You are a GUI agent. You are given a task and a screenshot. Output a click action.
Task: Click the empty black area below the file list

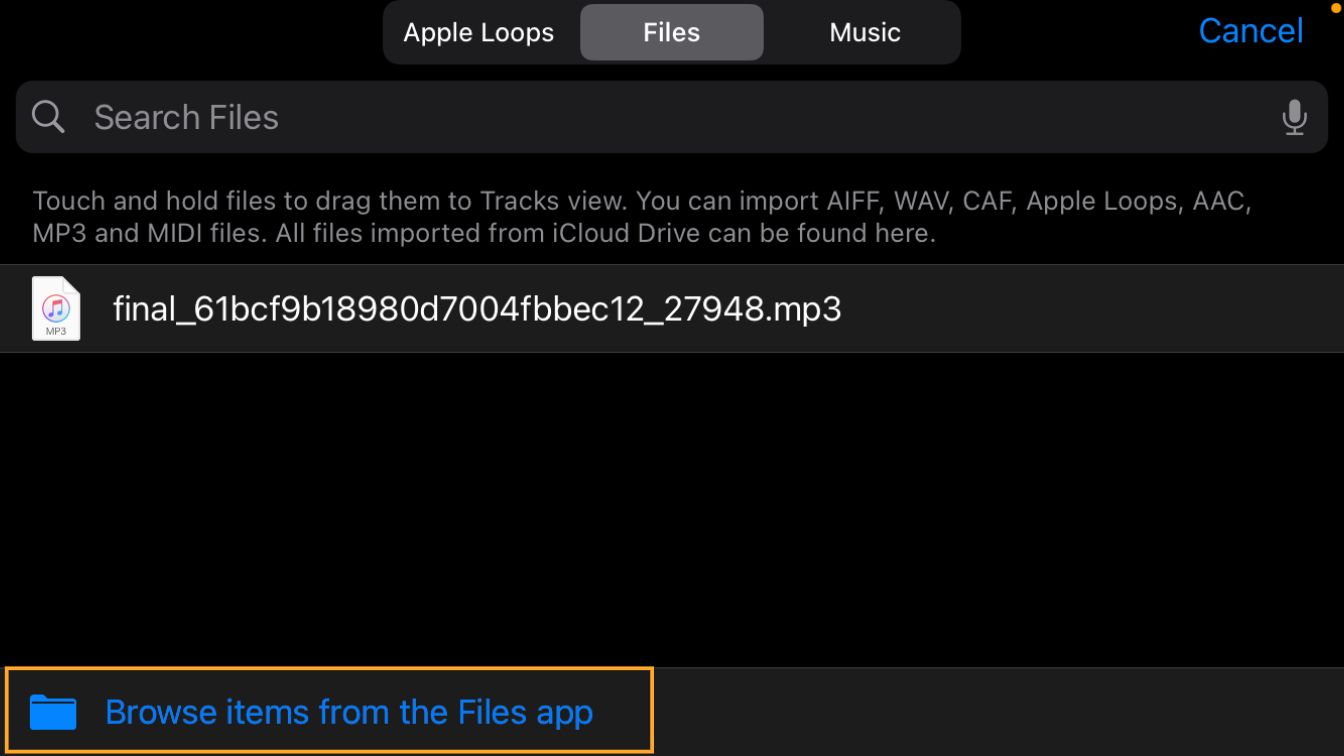coord(672,510)
